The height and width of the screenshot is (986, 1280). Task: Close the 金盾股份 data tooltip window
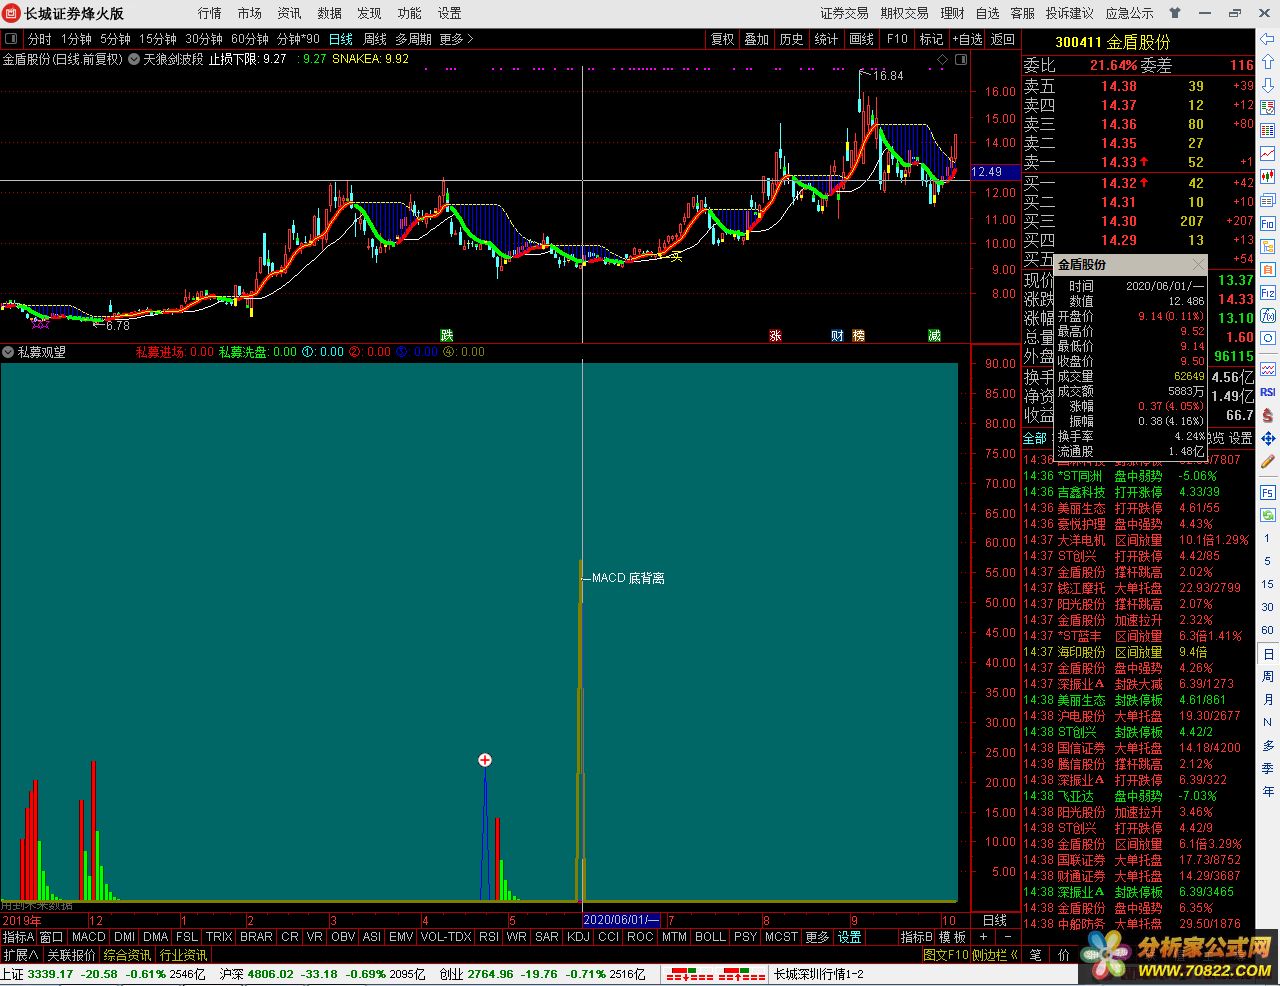click(x=1198, y=264)
